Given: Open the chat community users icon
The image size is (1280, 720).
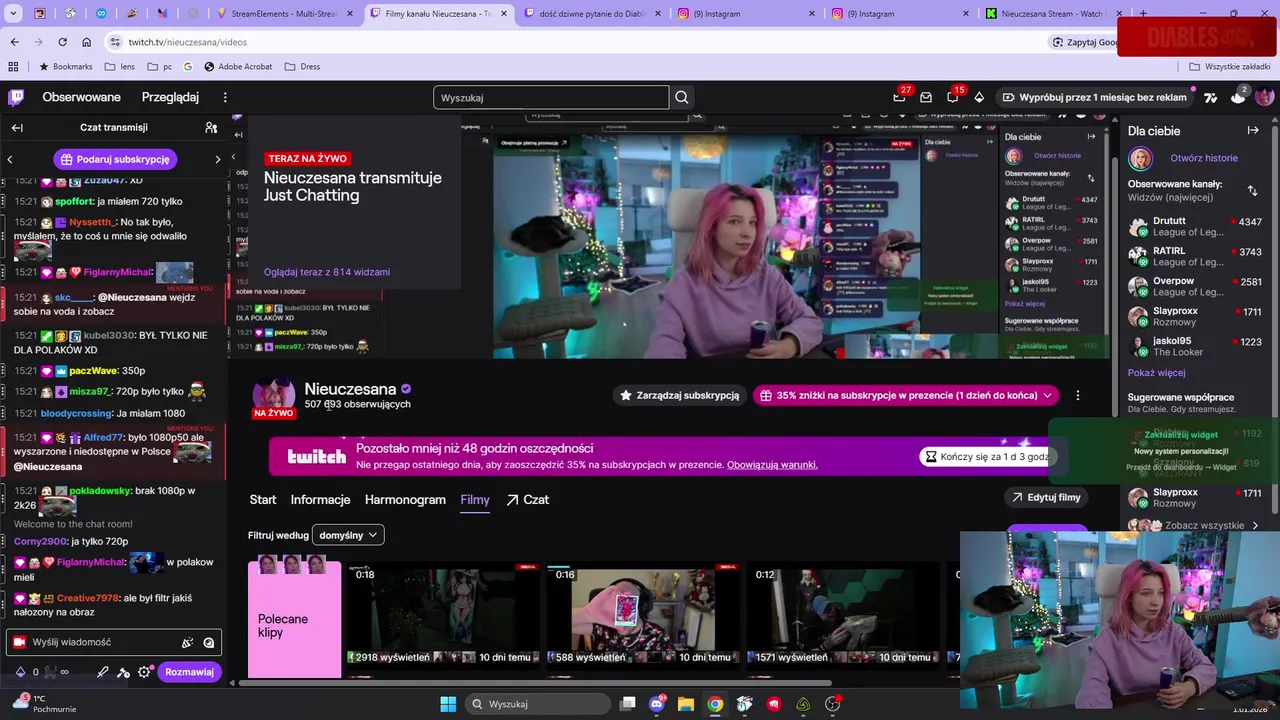Looking at the screenshot, I should pyautogui.click(x=211, y=127).
